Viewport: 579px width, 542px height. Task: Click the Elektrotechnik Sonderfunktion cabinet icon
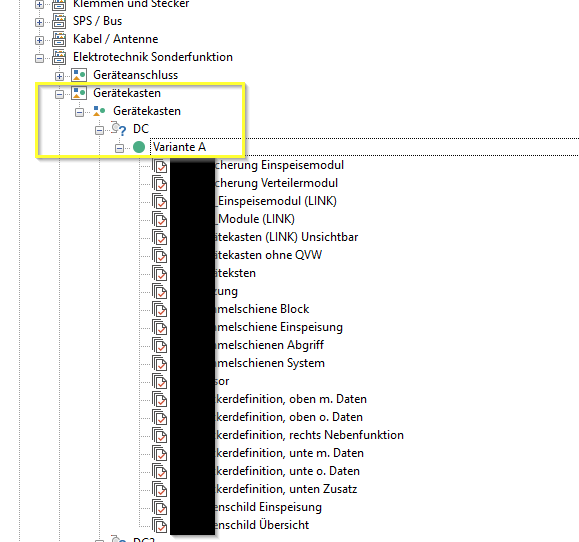59,57
